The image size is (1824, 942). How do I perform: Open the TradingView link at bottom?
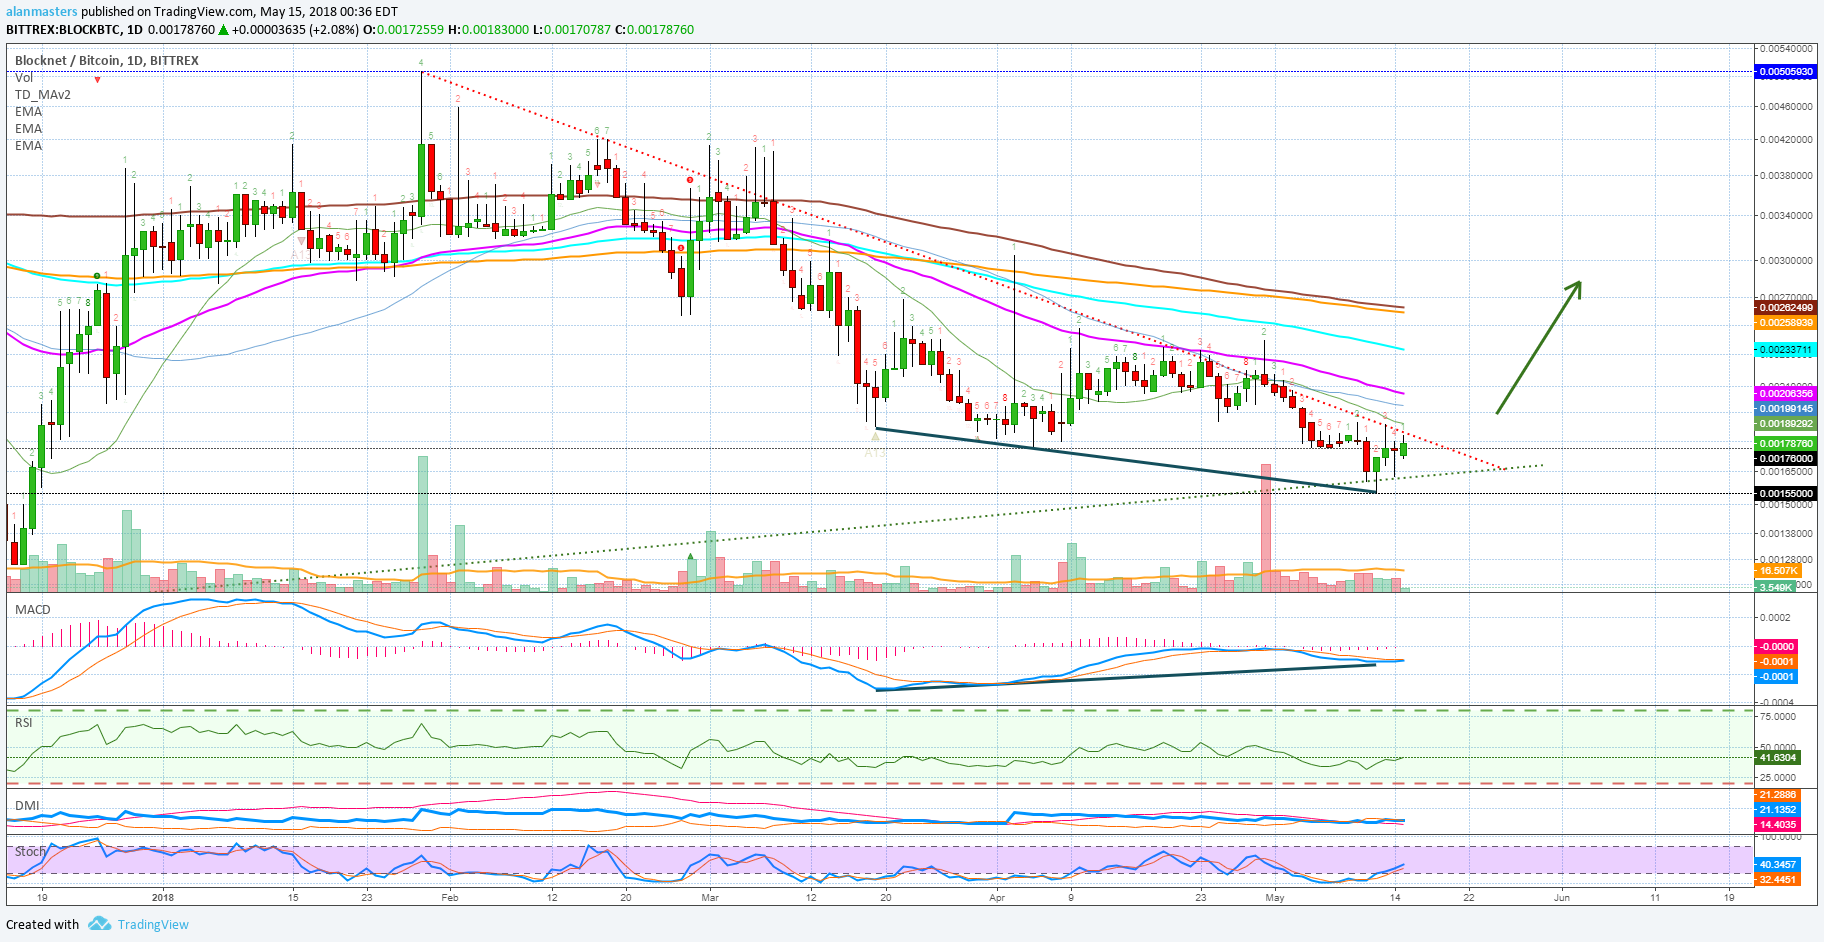153,924
